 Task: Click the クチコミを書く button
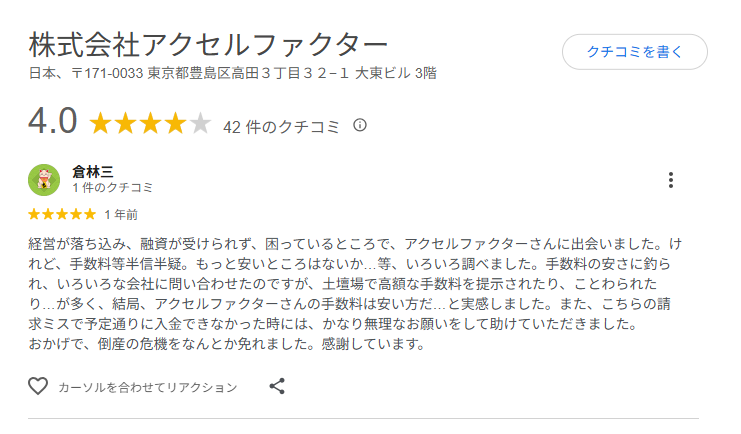pos(634,52)
